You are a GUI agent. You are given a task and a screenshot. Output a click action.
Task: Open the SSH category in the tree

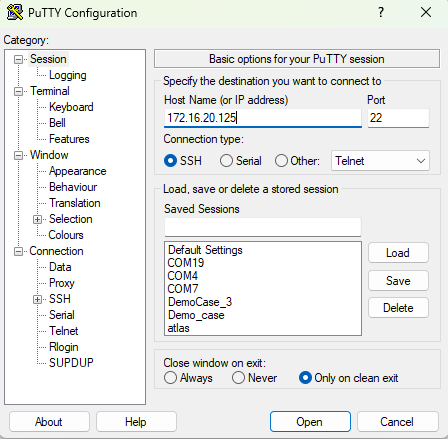point(60,299)
